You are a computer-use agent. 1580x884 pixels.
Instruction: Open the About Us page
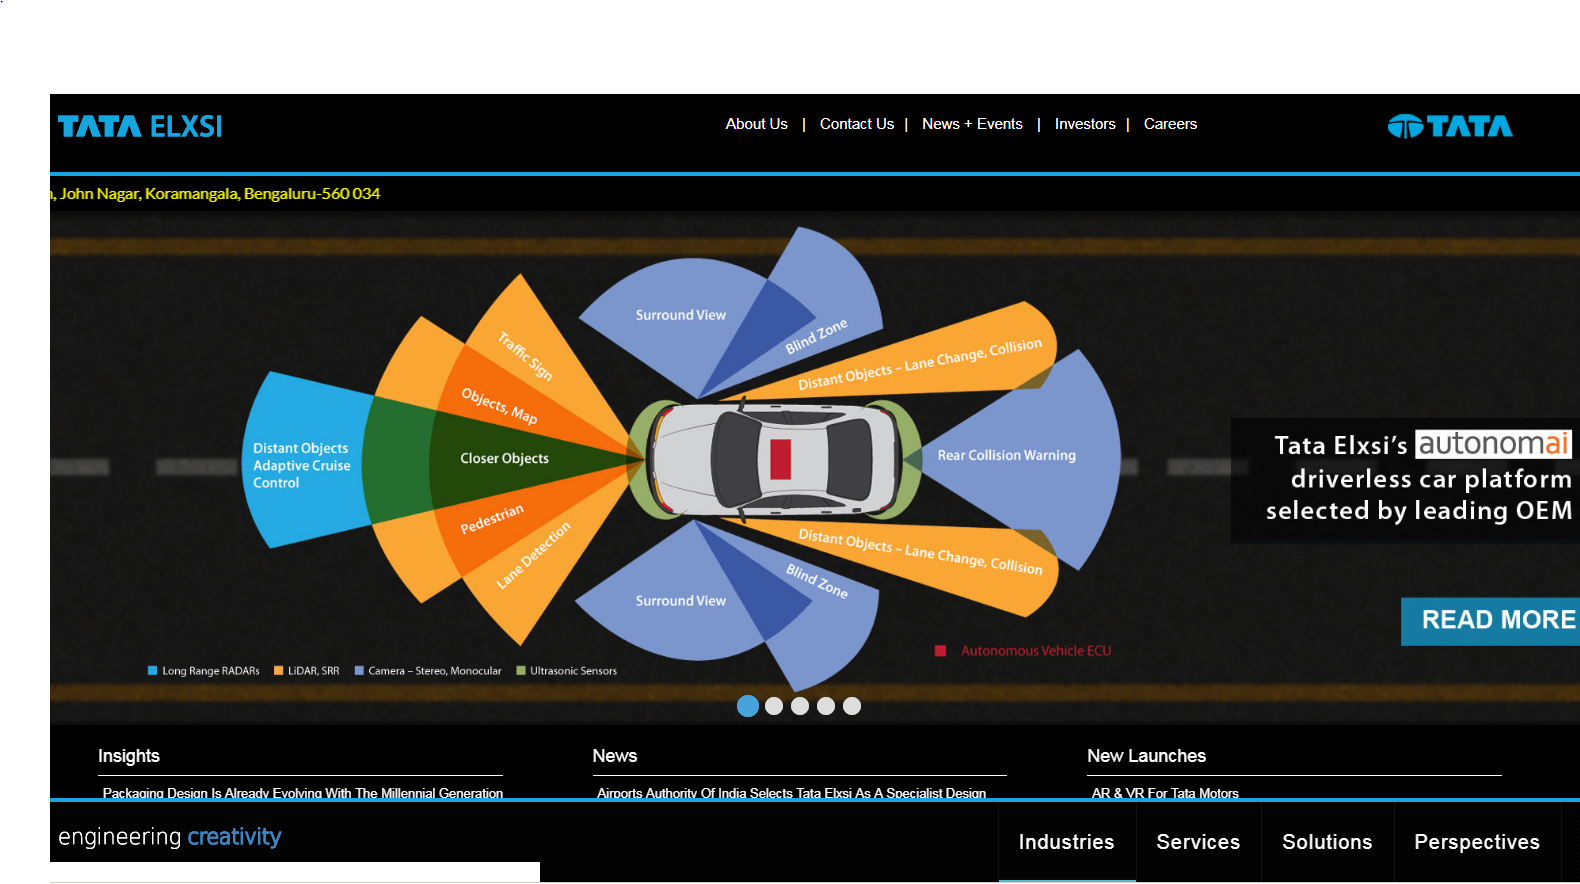756,124
